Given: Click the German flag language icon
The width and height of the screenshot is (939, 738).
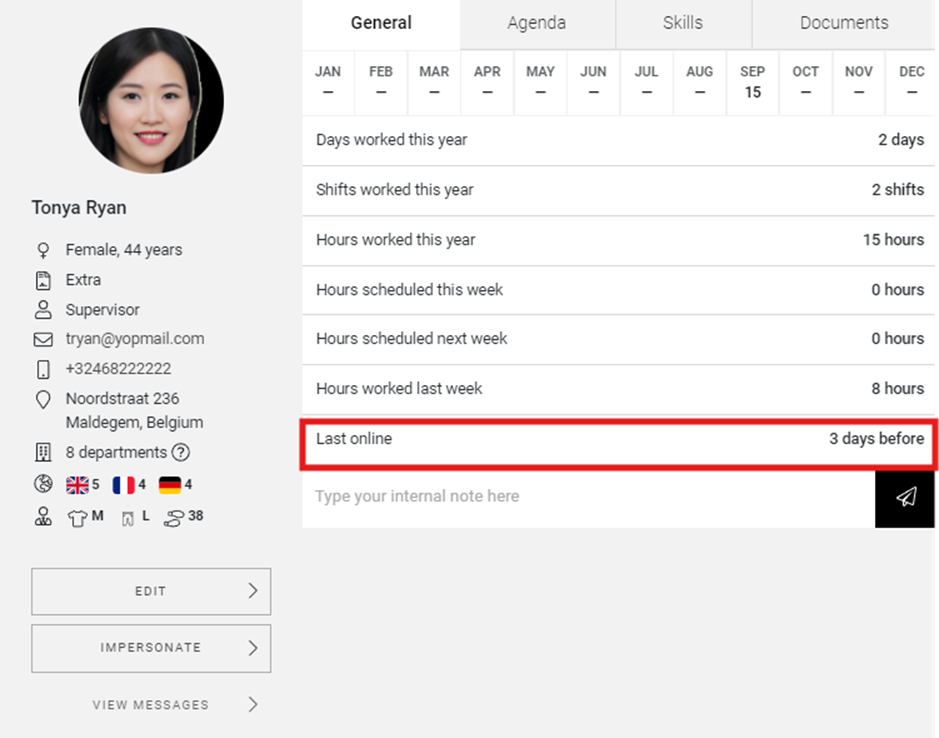Looking at the screenshot, I should (x=169, y=485).
